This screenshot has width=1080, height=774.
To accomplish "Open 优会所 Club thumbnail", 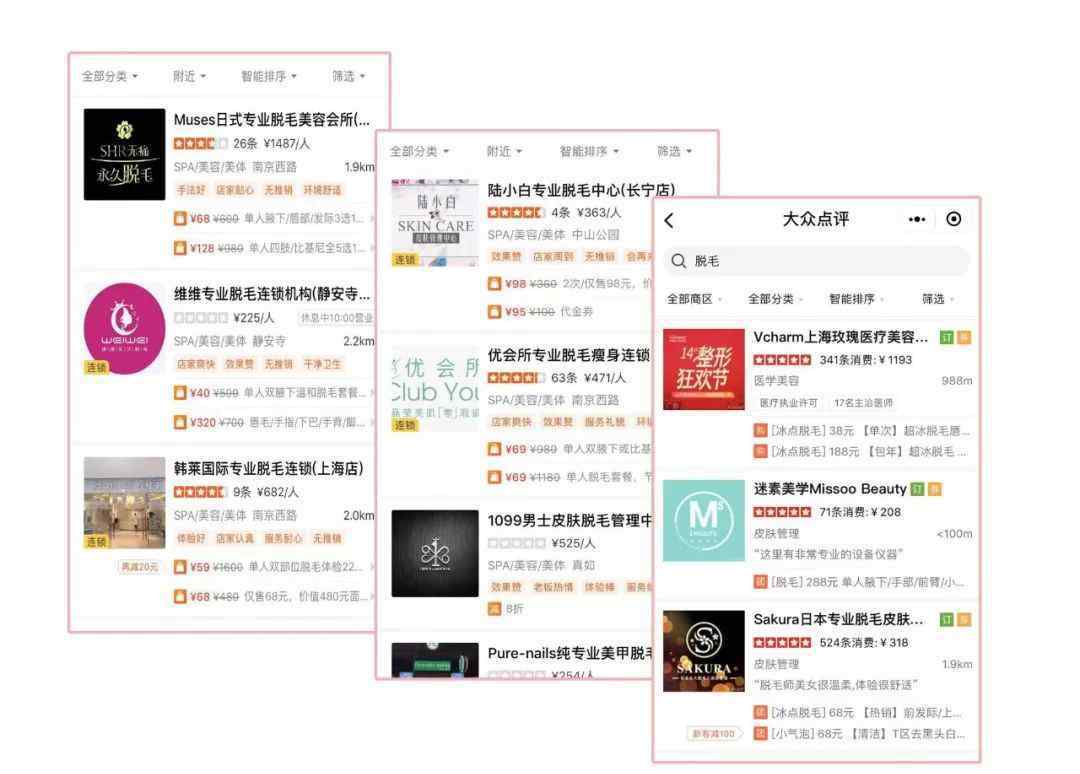I will click(x=435, y=389).
